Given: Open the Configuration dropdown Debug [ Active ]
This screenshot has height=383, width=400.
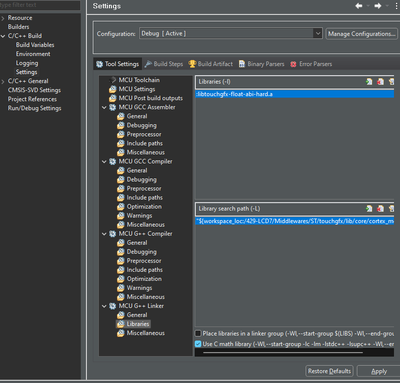Looking at the screenshot, I should 231,33.
